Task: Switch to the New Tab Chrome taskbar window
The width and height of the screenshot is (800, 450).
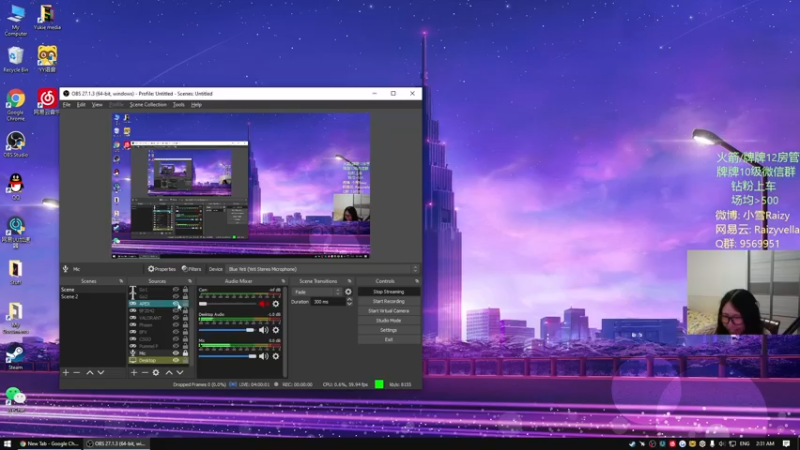Action: pyautogui.click(x=49, y=444)
